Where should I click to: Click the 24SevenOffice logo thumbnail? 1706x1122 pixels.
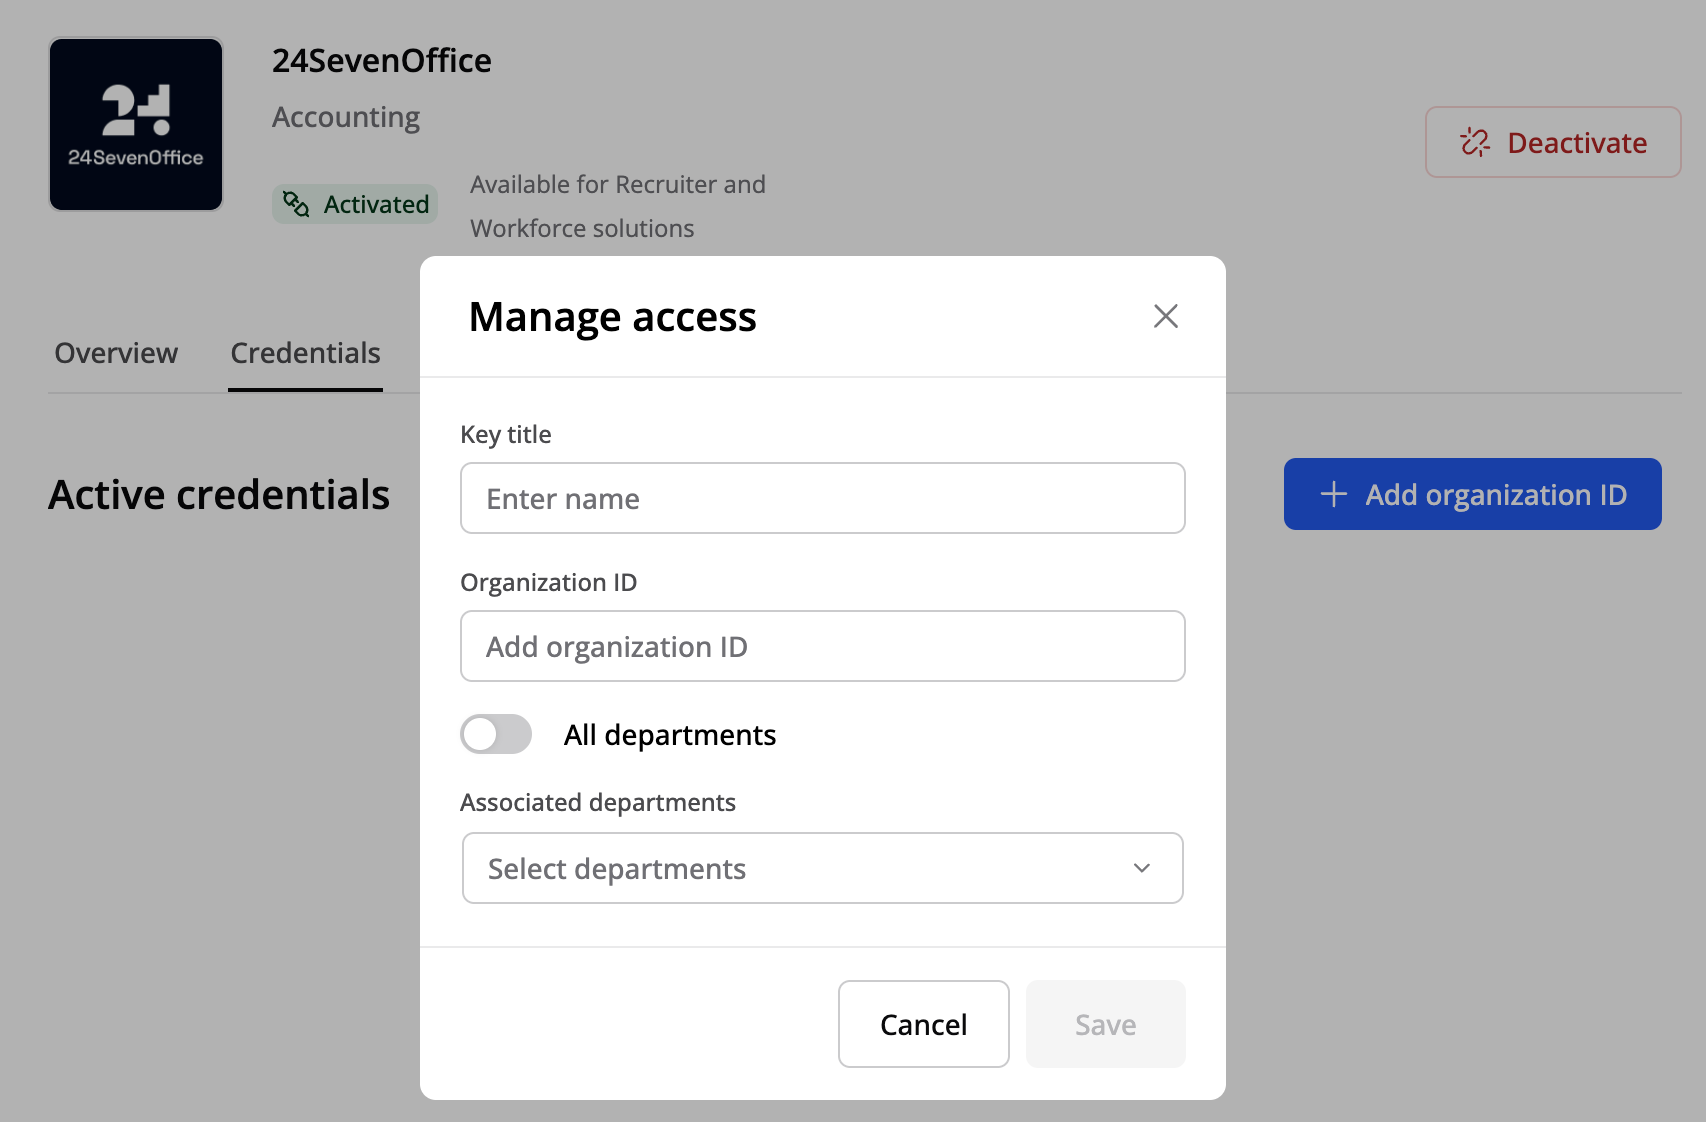tap(136, 124)
